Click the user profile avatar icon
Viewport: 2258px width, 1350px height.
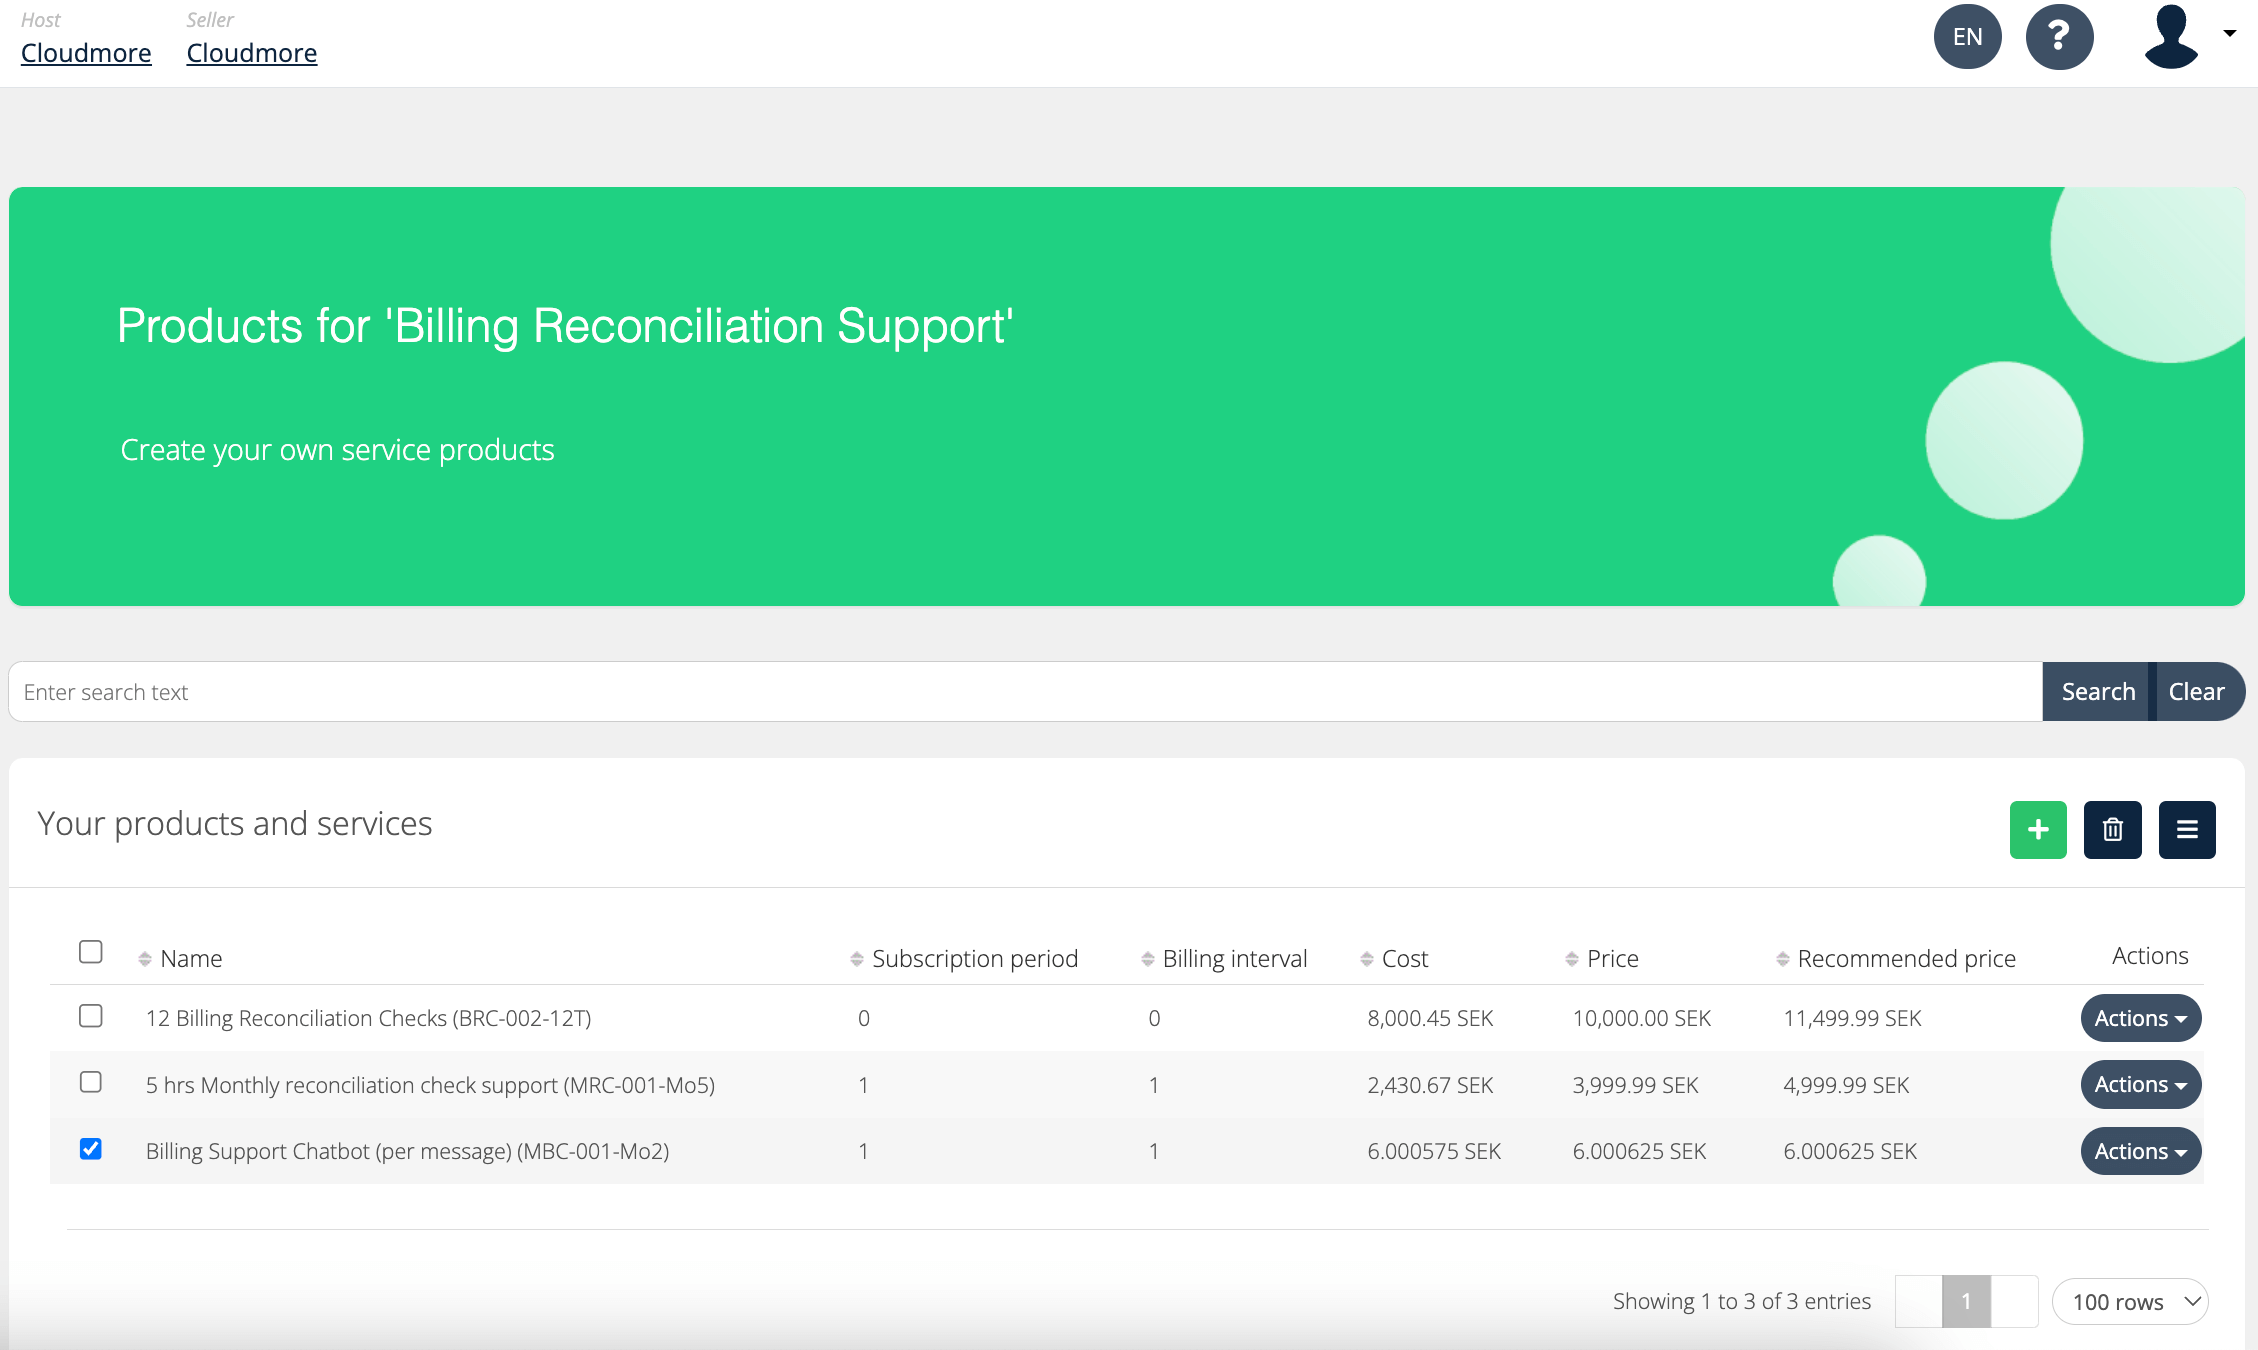click(2171, 37)
